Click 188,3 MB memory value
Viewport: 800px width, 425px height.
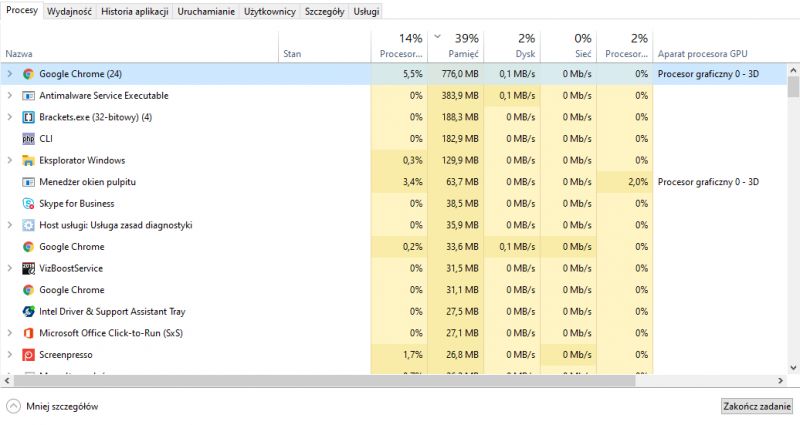pyautogui.click(x=460, y=117)
